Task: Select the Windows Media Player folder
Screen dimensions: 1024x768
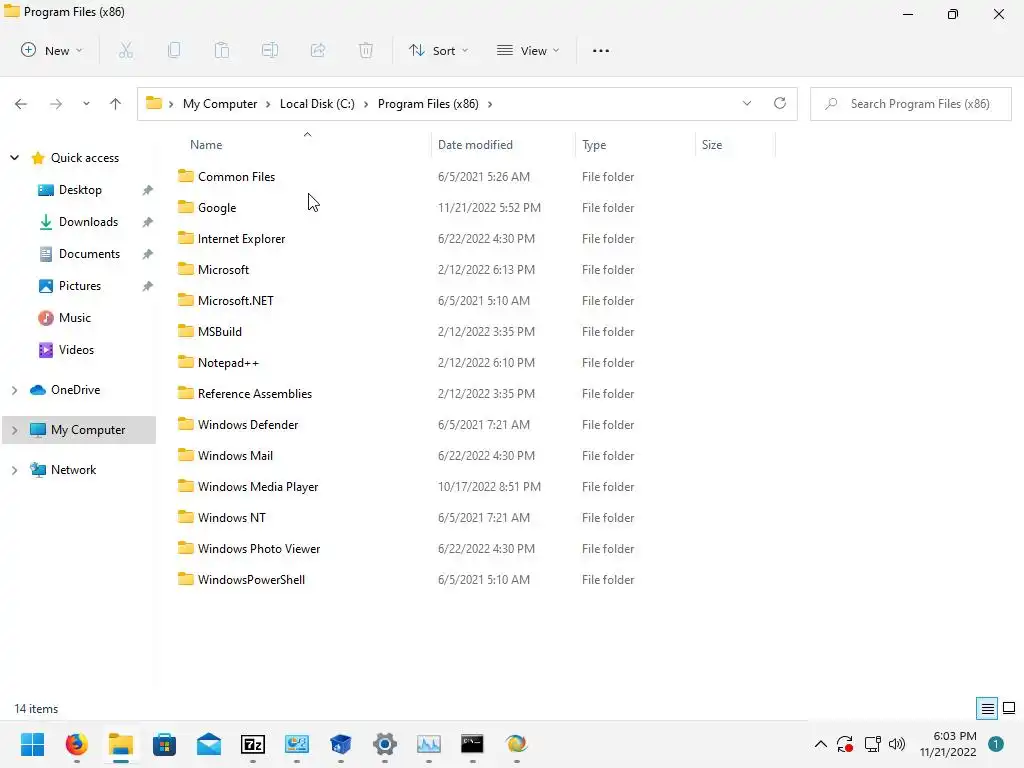Action: tap(258, 487)
